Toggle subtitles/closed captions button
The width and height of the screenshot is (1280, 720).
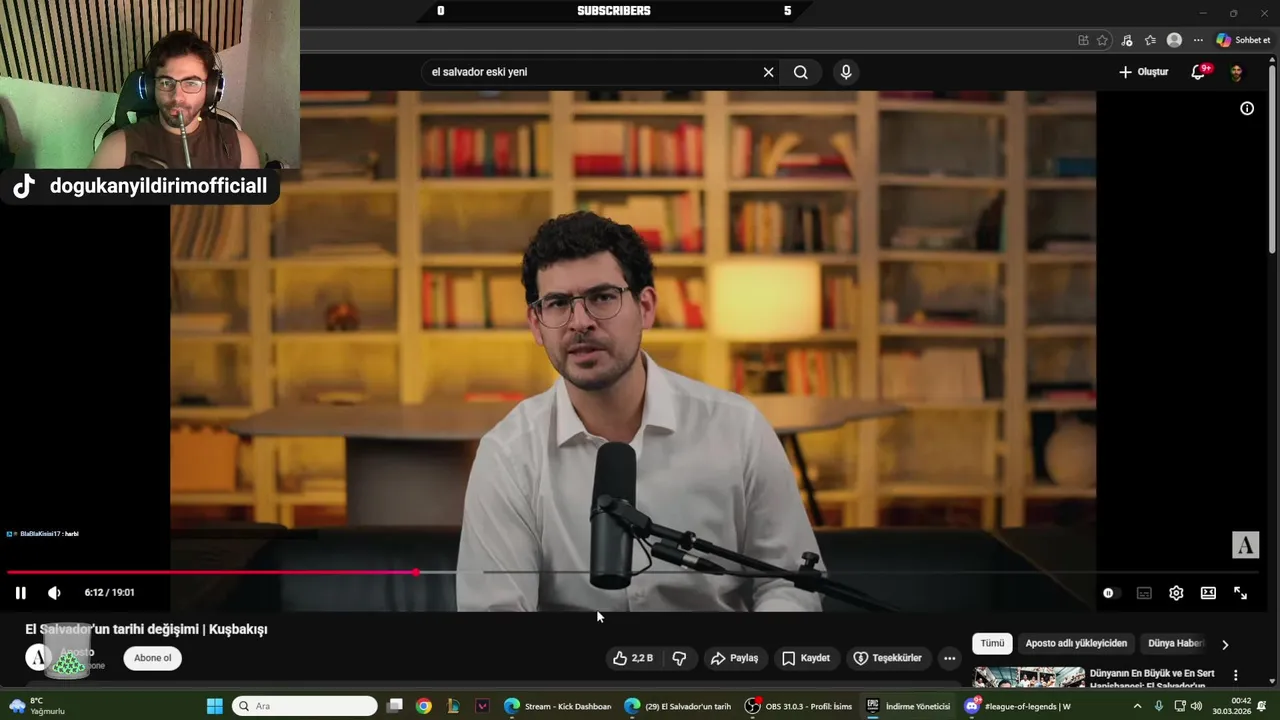pos(1144,593)
